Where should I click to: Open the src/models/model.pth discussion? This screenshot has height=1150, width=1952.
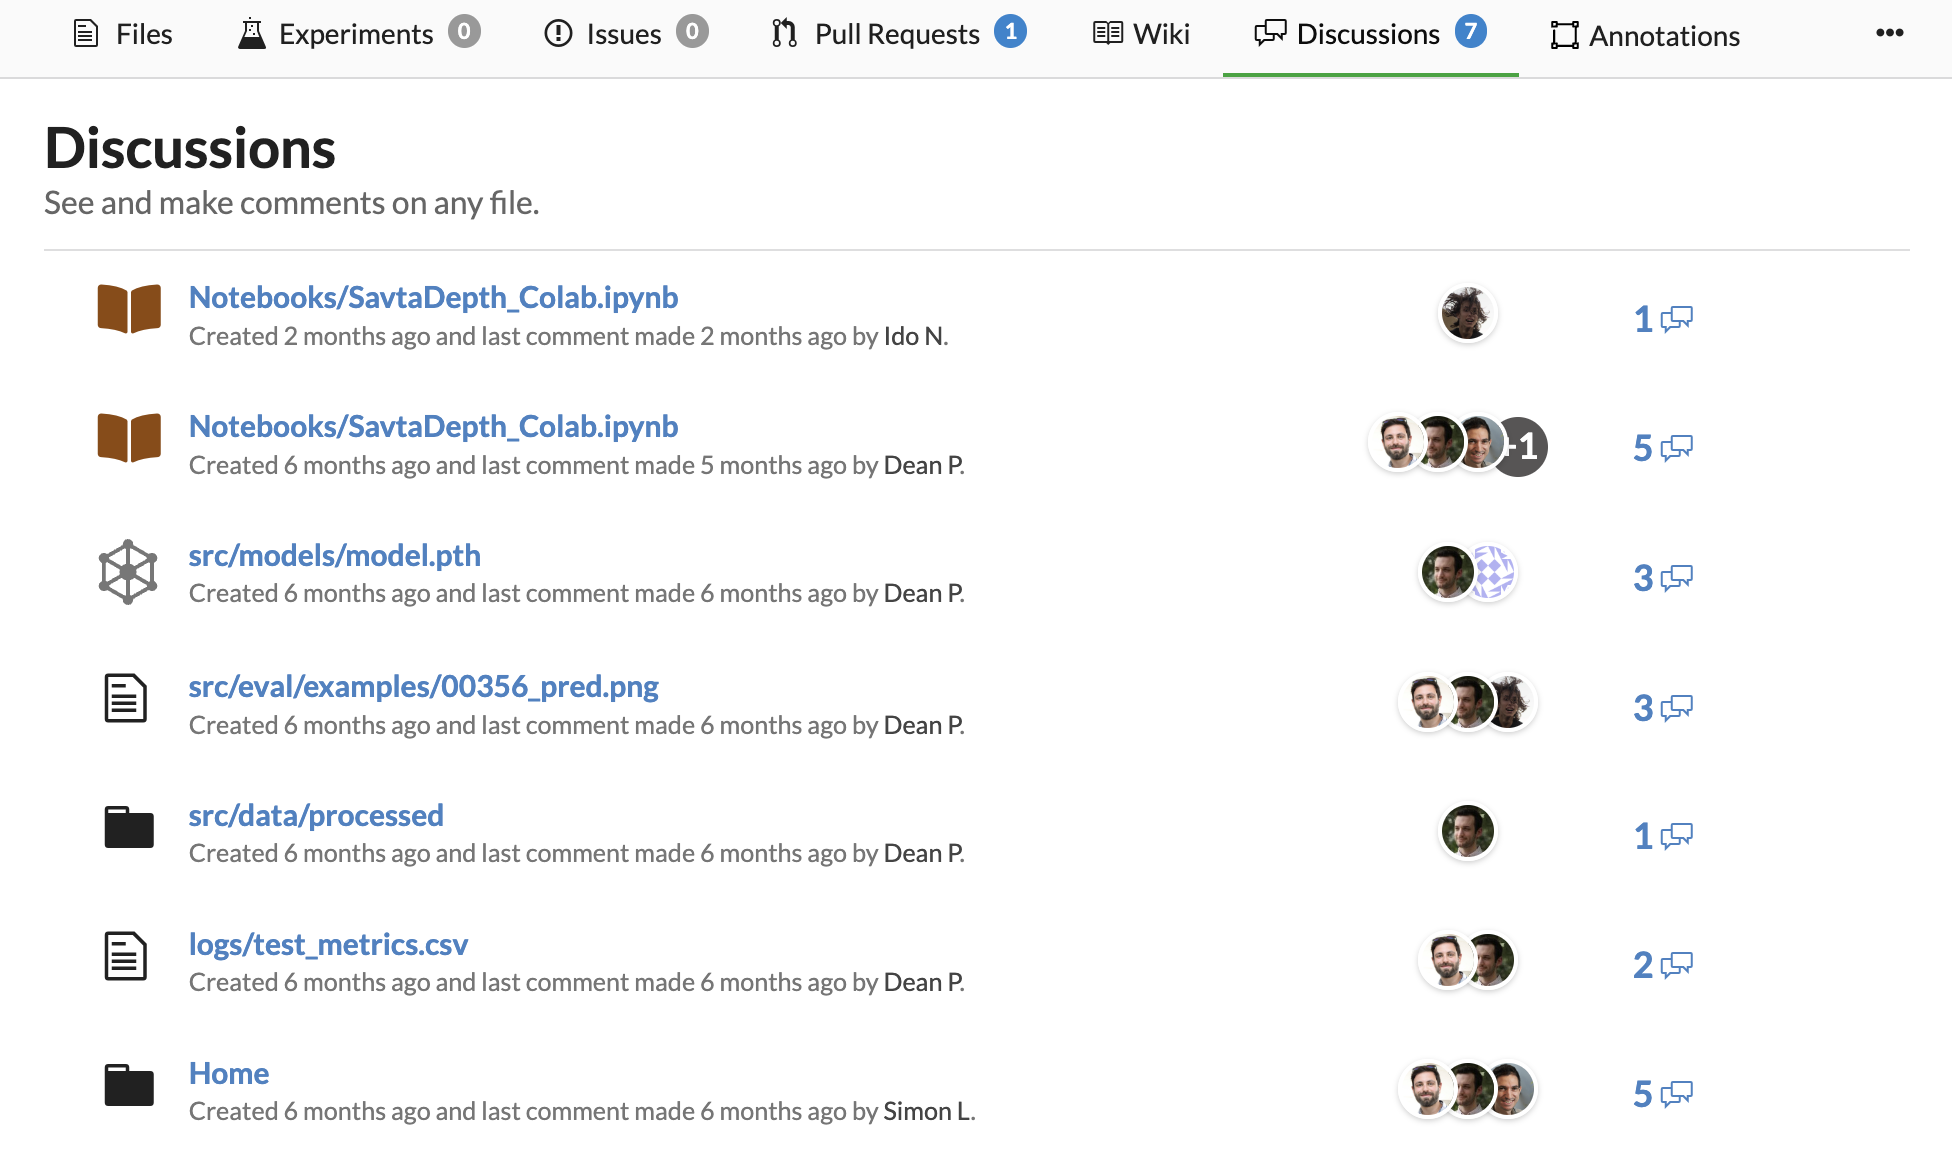[x=334, y=555]
